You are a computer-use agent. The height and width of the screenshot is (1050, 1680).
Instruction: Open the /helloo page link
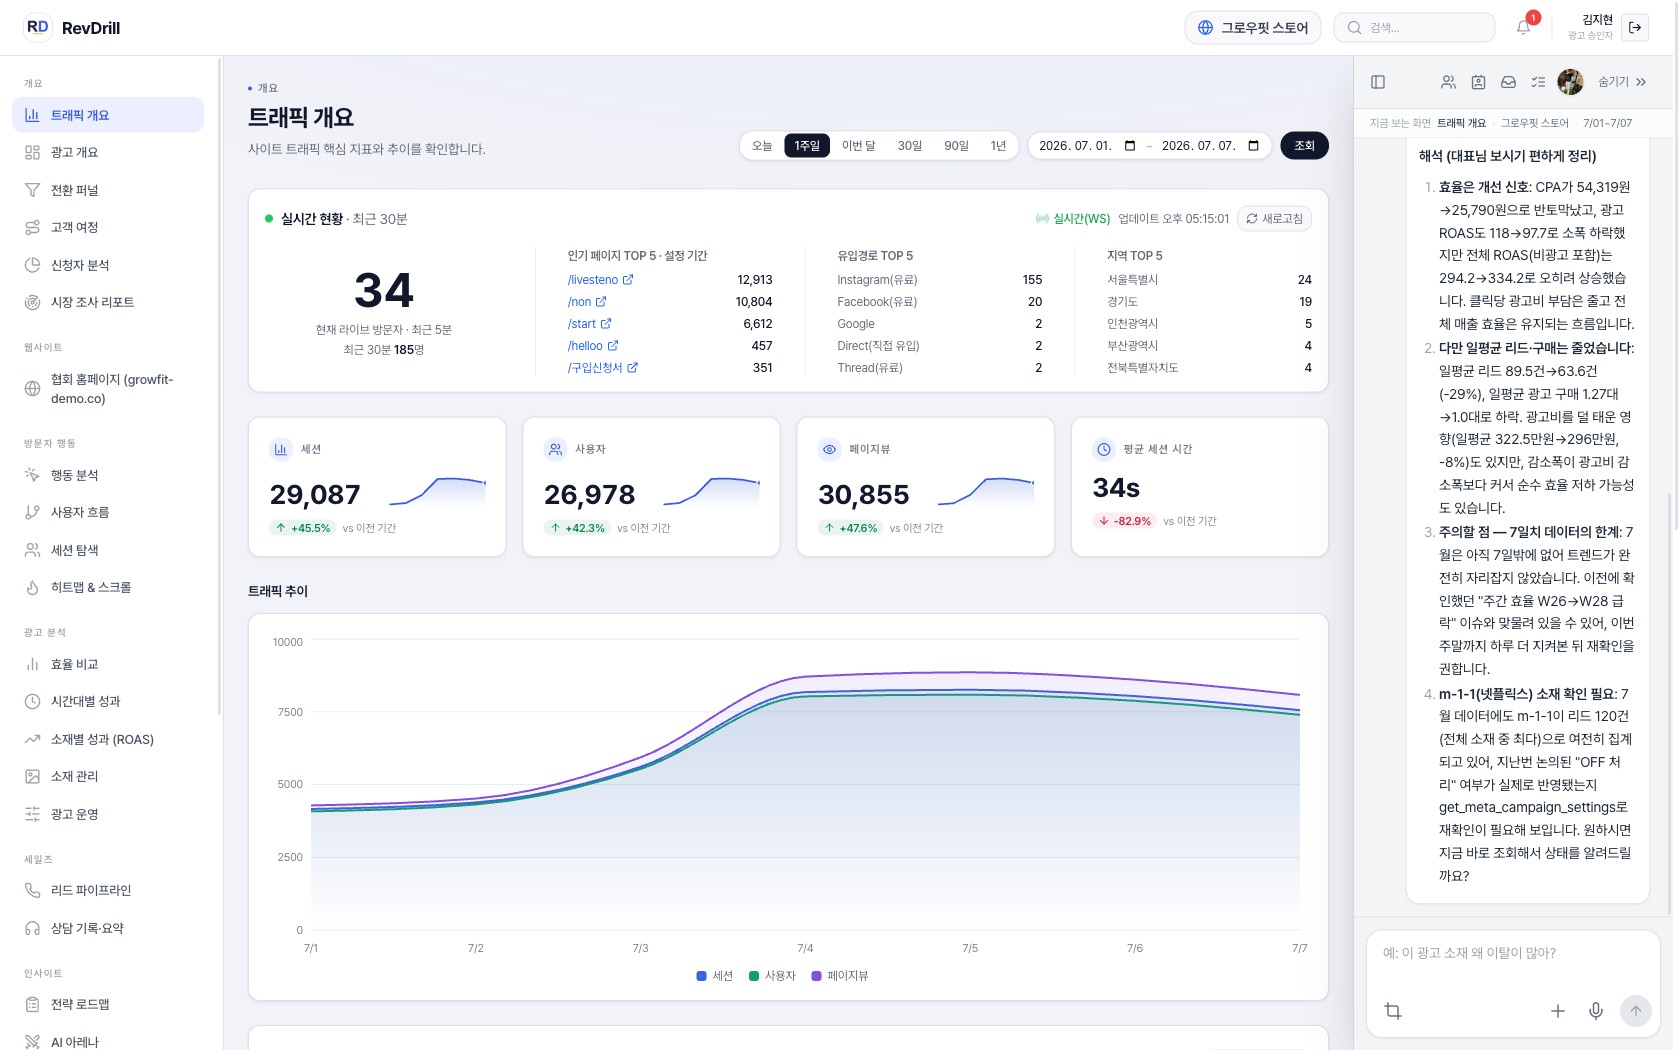click(593, 346)
